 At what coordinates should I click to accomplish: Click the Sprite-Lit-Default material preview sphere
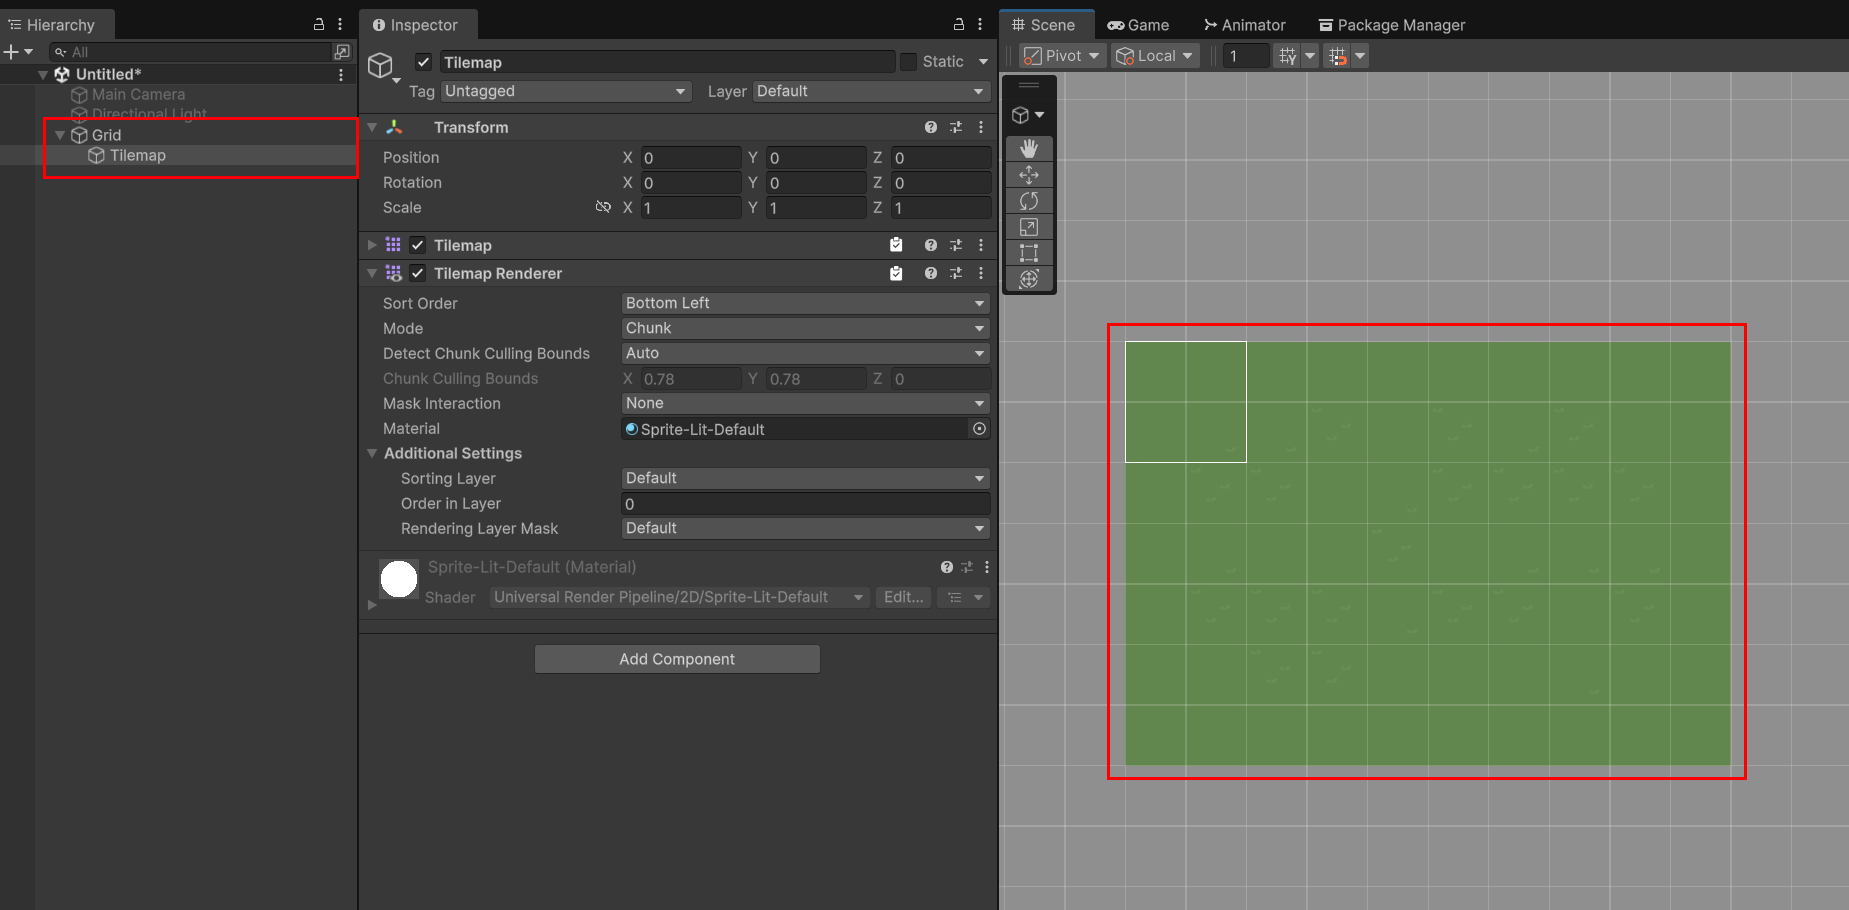pos(399,578)
